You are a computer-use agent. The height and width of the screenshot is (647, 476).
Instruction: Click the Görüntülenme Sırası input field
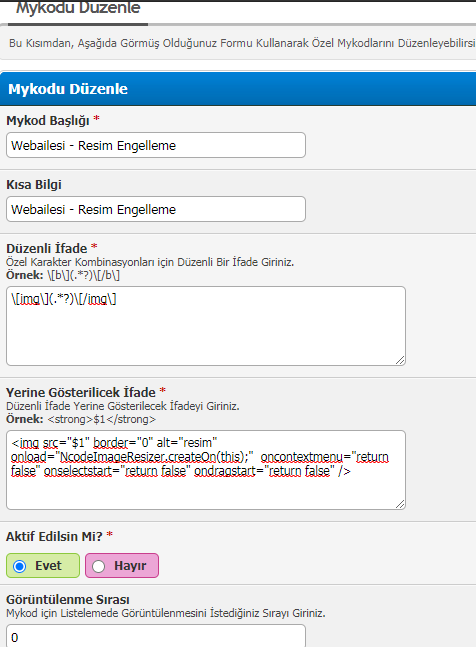tap(156, 636)
